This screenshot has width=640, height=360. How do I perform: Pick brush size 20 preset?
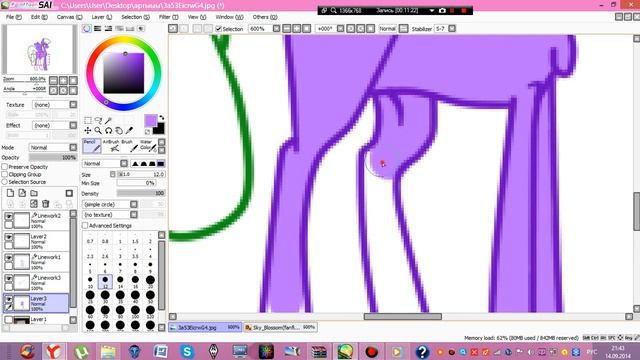[x=150, y=282]
